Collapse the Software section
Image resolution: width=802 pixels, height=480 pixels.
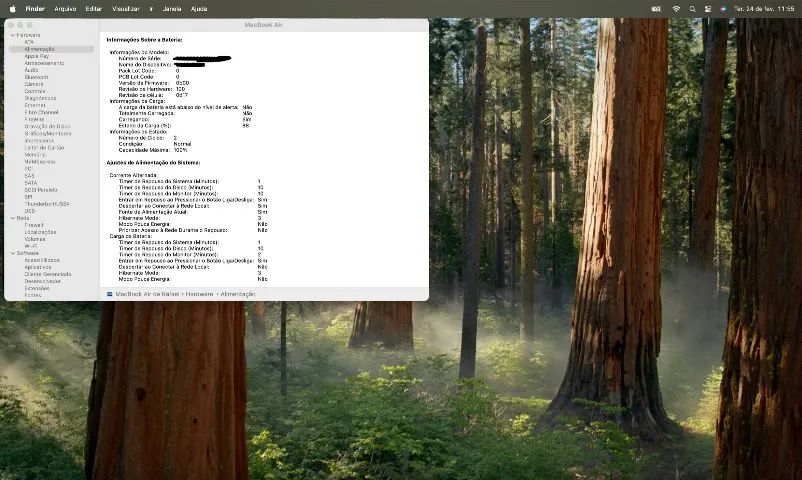pos(13,253)
